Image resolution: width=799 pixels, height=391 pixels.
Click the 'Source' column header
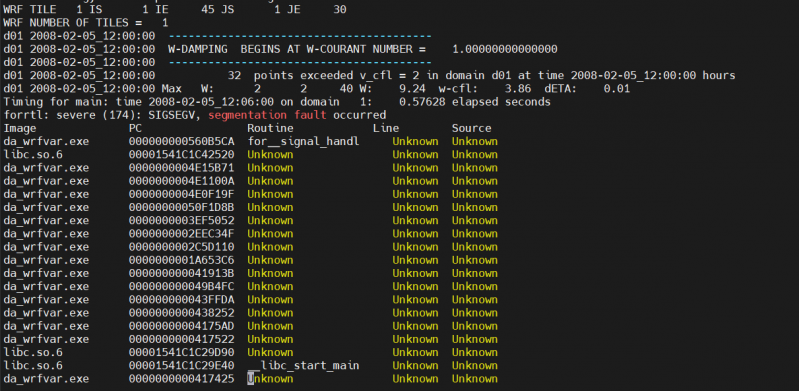[x=472, y=128]
